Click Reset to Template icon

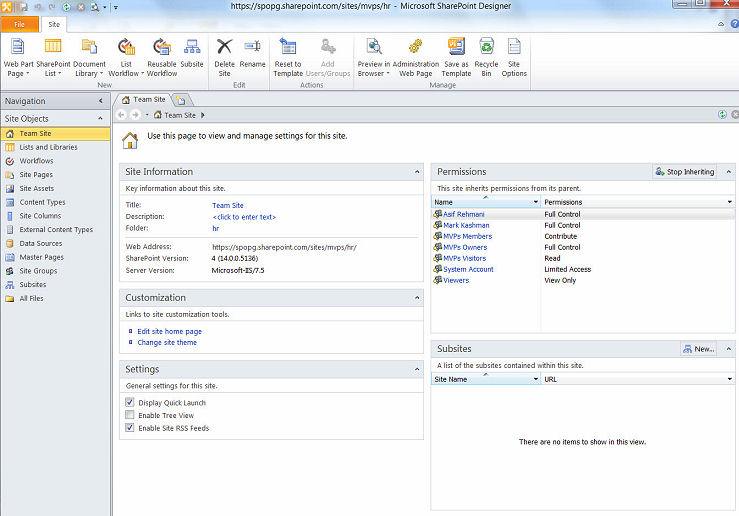287,47
